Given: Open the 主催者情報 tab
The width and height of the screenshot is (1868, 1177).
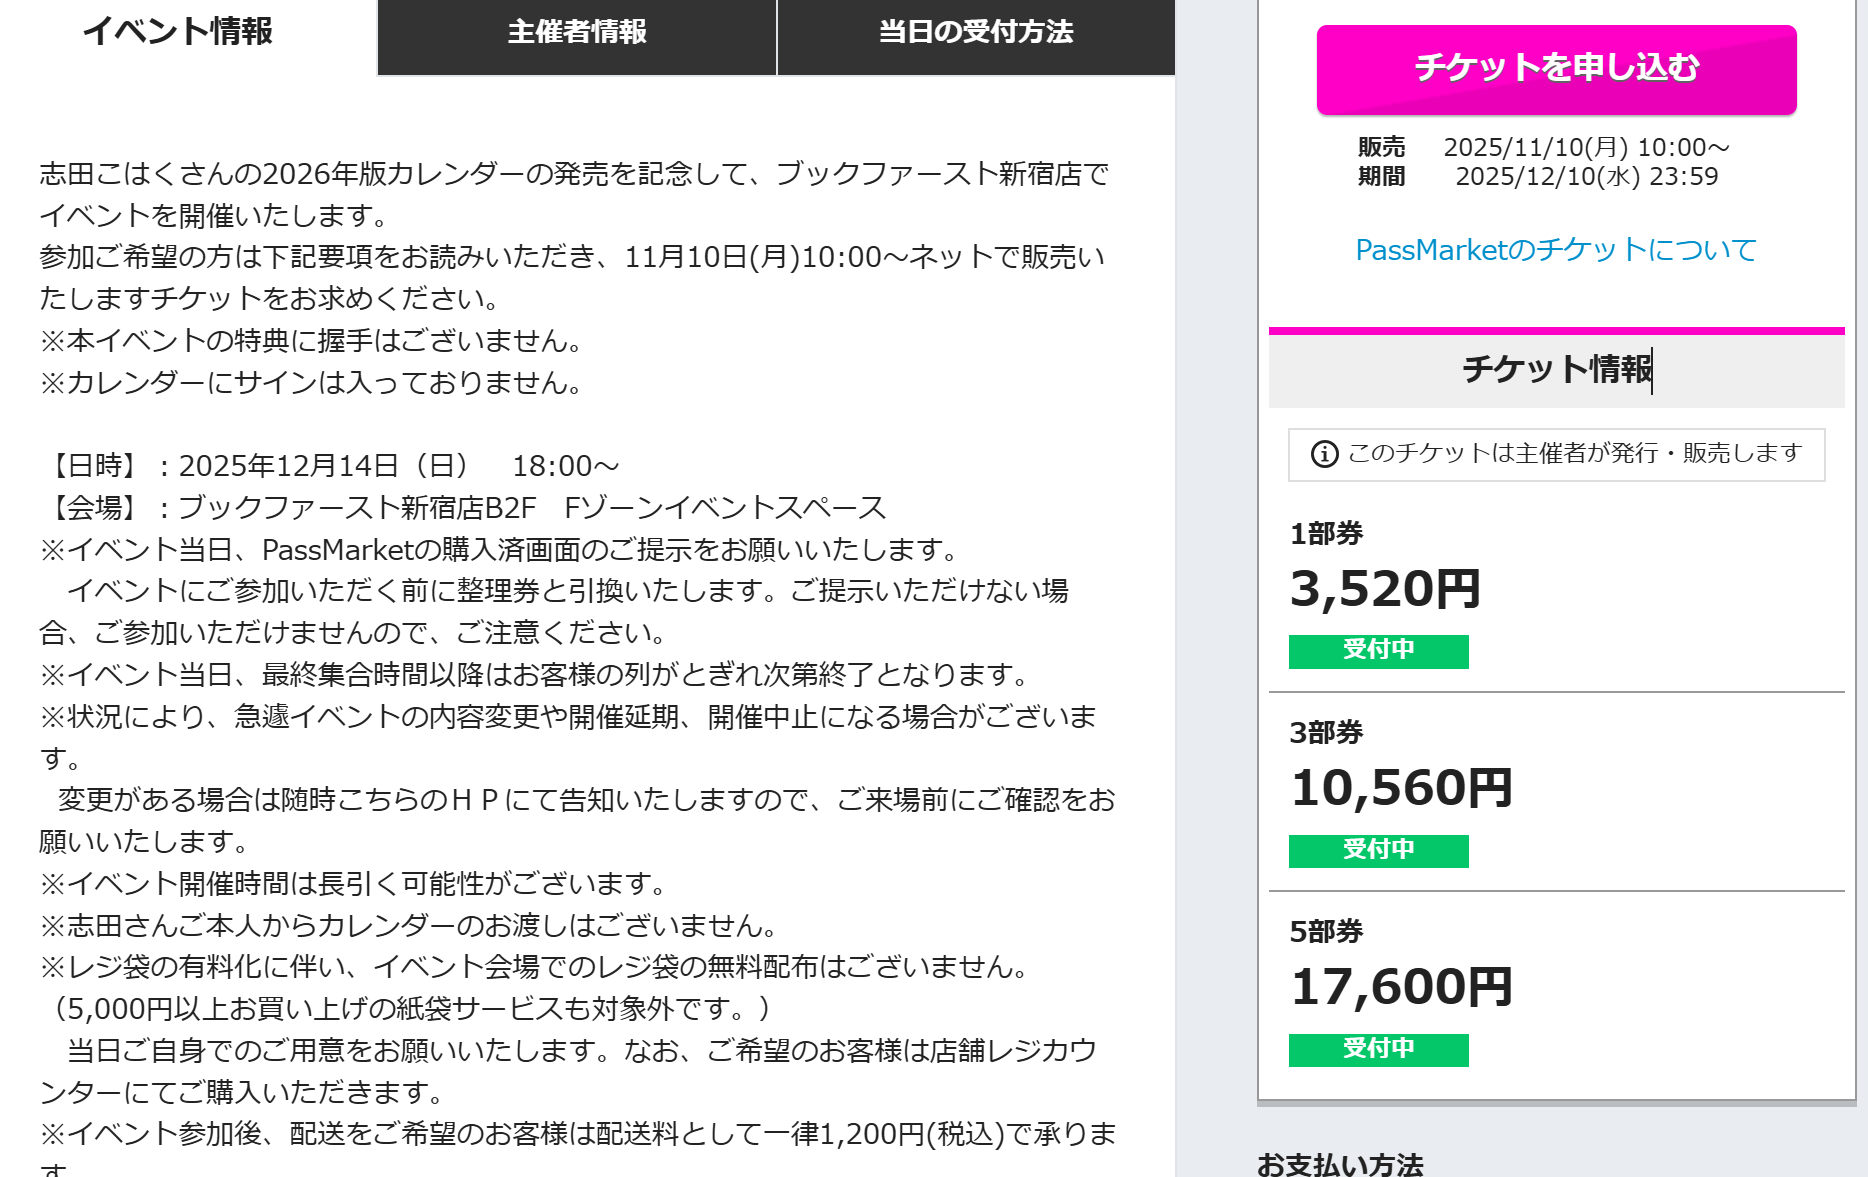Looking at the screenshot, I should tap(577, 32).
